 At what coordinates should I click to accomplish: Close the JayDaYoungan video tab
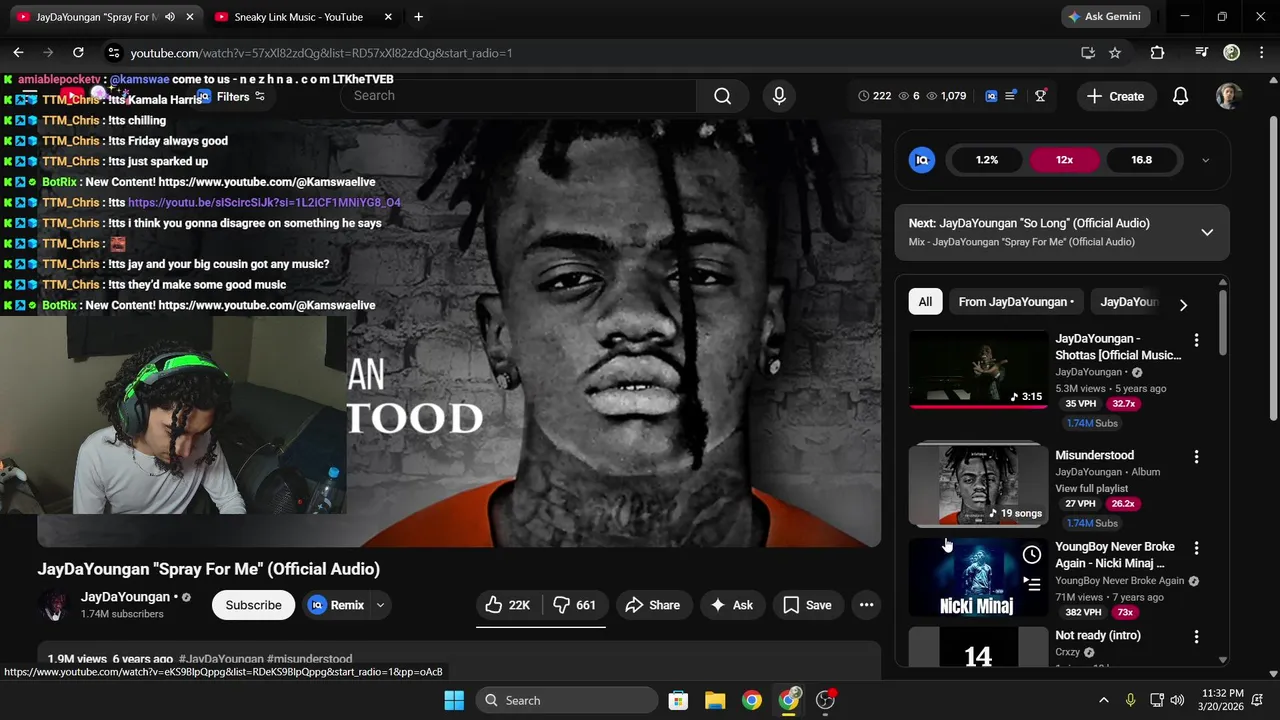[189, 17]
